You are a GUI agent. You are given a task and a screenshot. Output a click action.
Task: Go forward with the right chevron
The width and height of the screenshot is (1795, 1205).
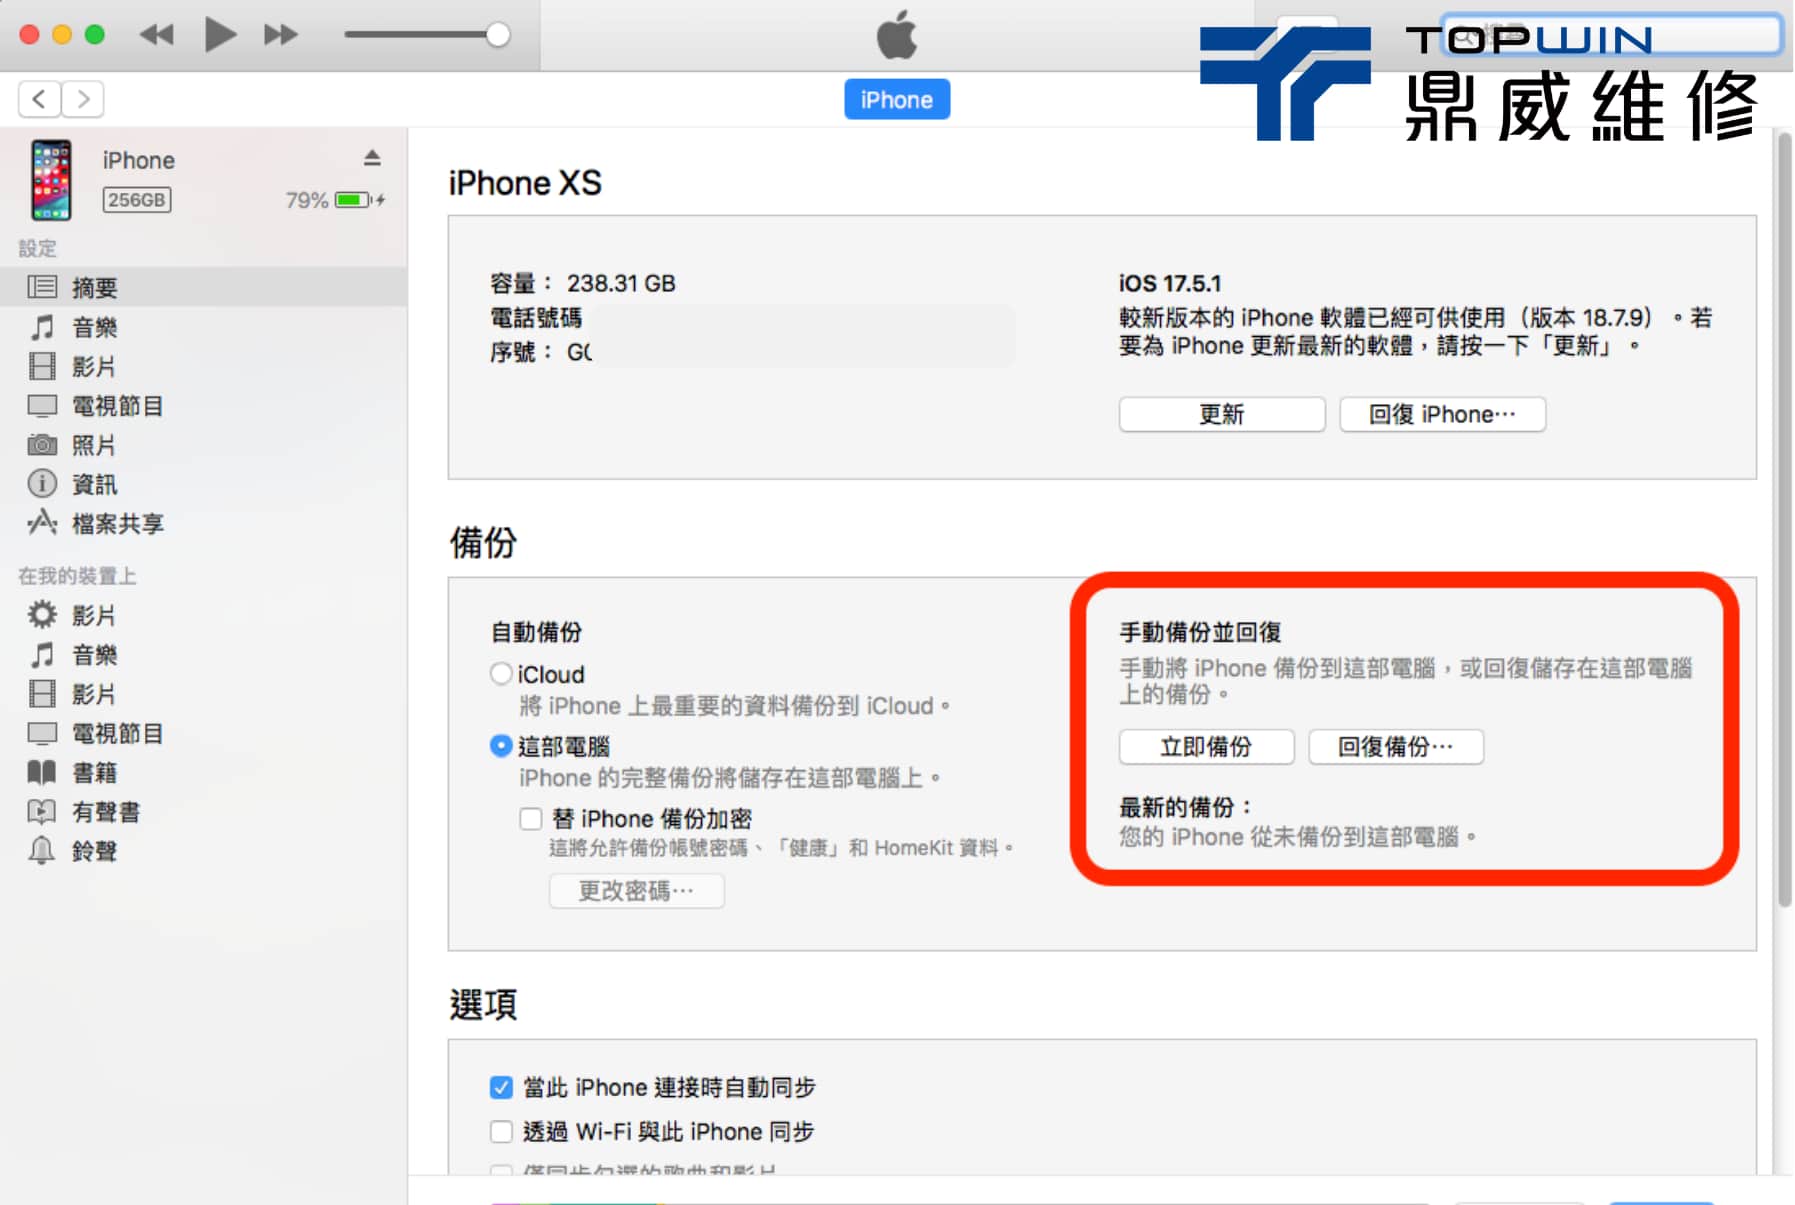click(x=83, y=99)
